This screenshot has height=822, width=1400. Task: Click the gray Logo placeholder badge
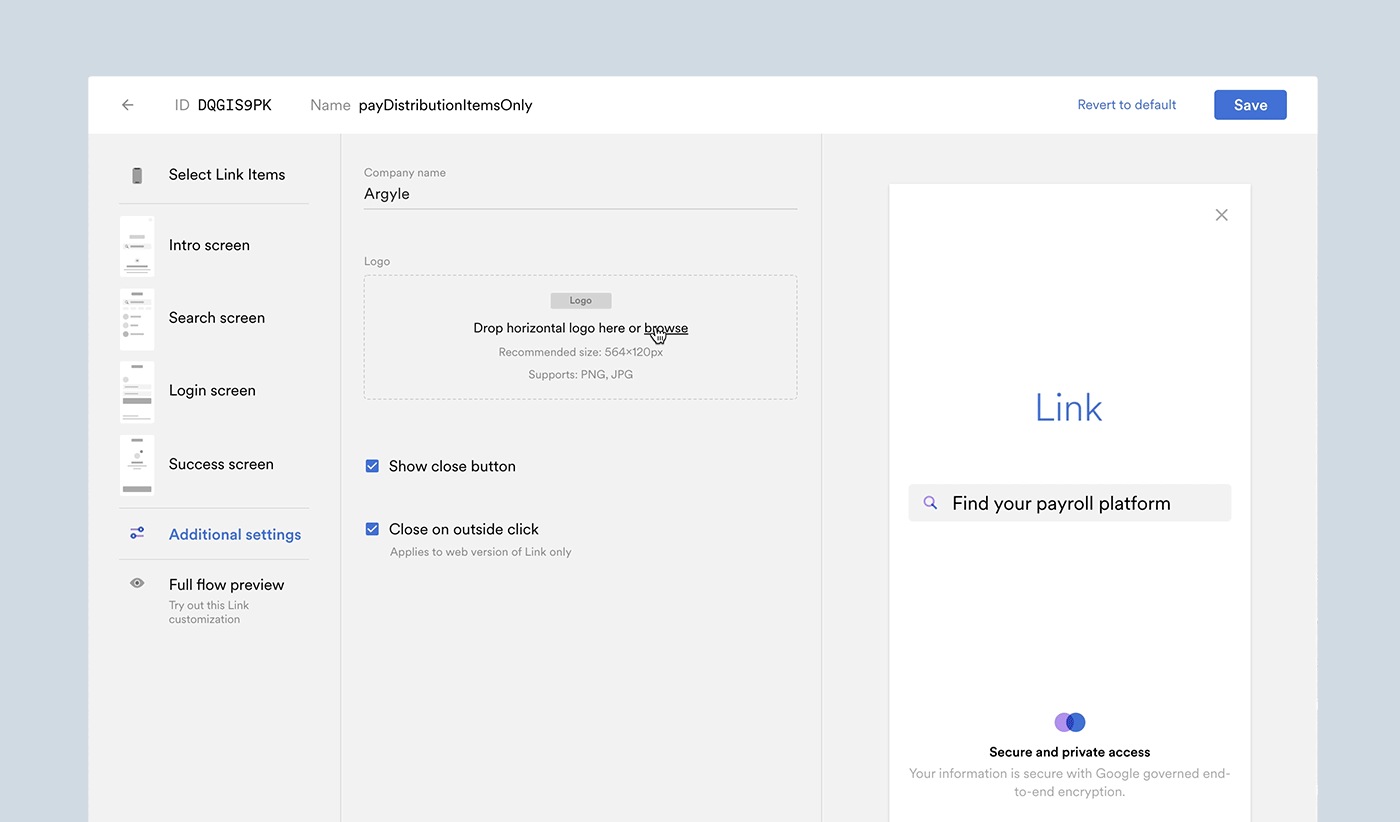pyautogui.click(x=581, y=300)
